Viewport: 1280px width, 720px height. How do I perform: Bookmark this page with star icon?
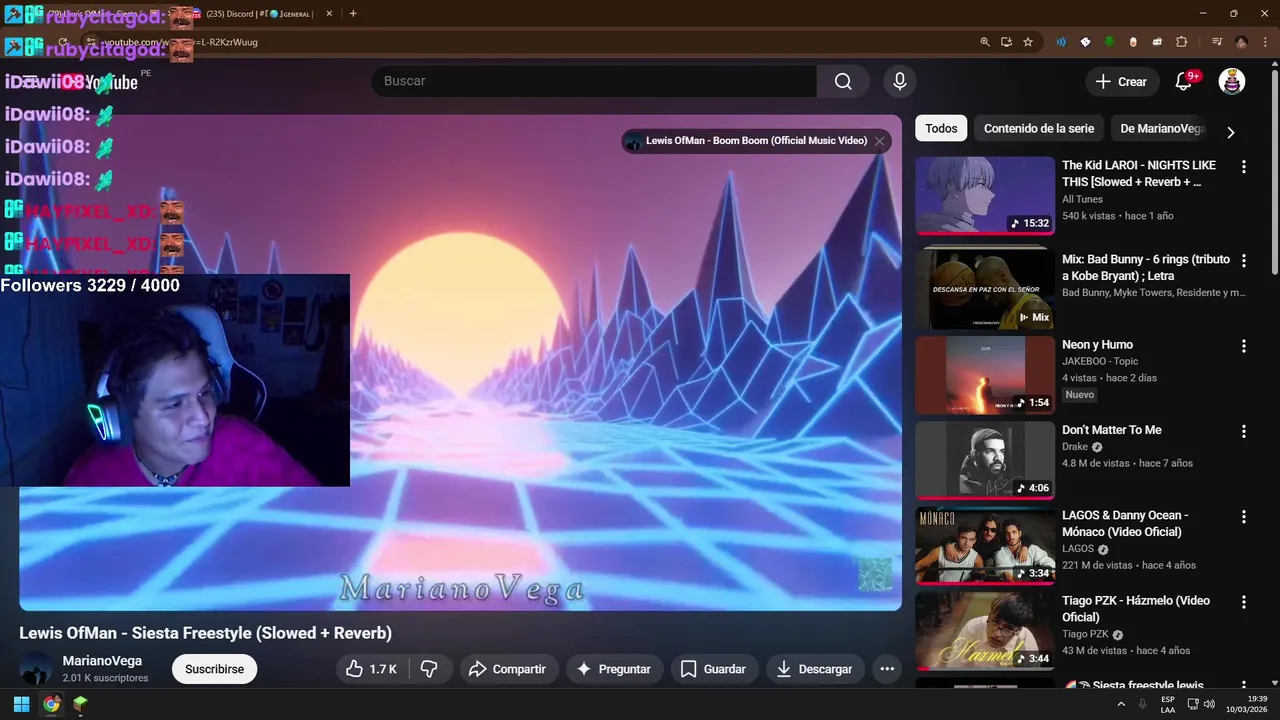pyautogui.click(x=1027, y=42)
